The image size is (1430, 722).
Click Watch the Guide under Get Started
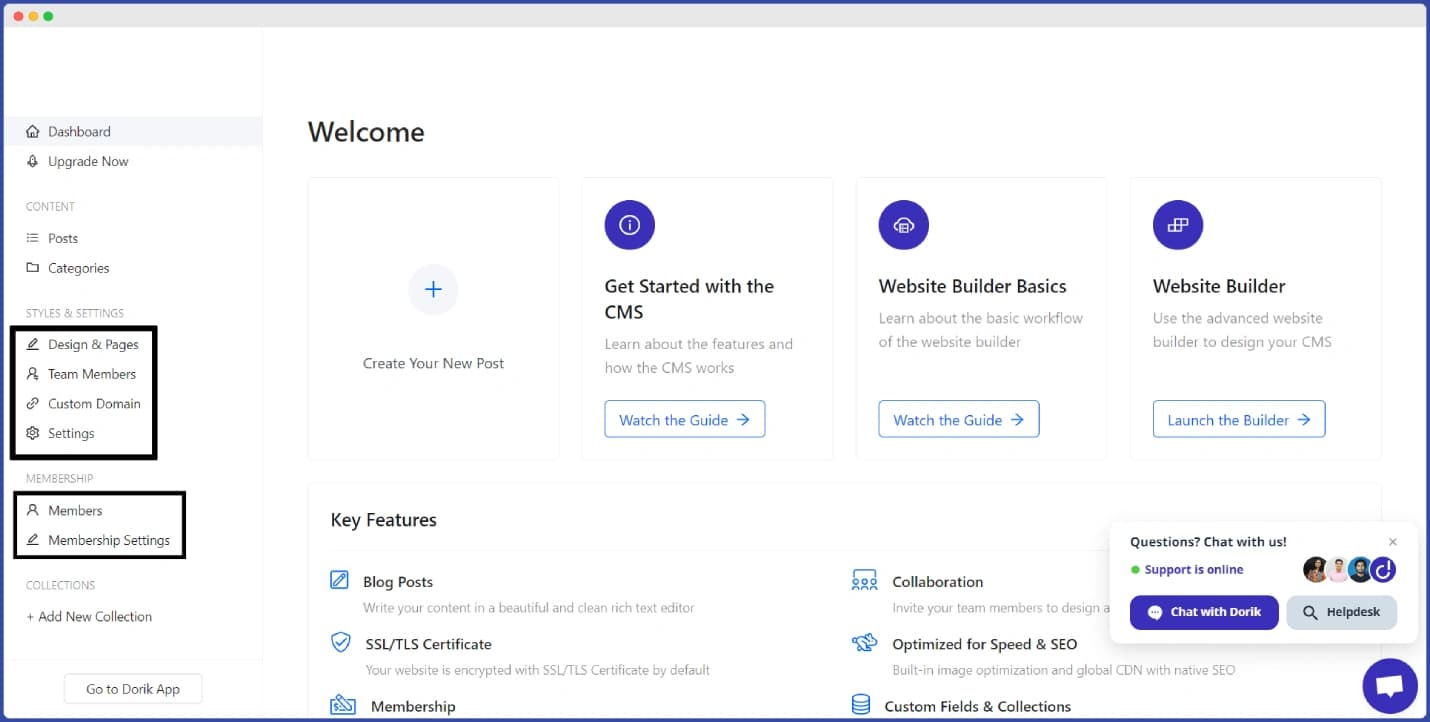(685, 420)
